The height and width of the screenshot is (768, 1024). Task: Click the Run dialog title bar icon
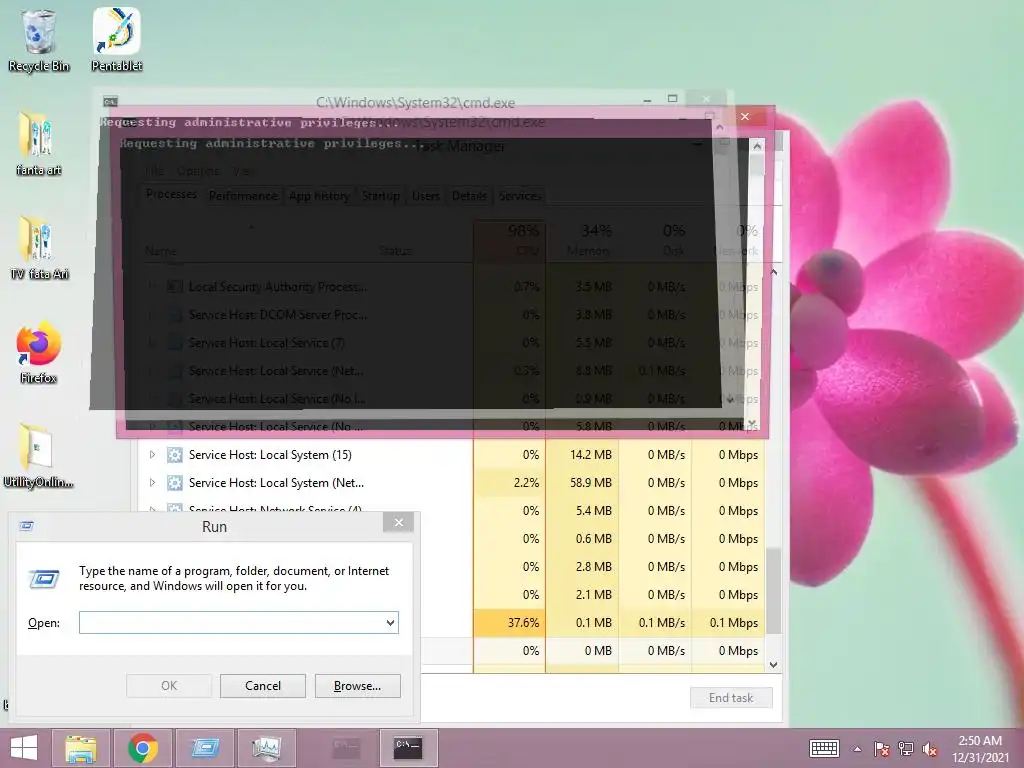pos(27,526)
